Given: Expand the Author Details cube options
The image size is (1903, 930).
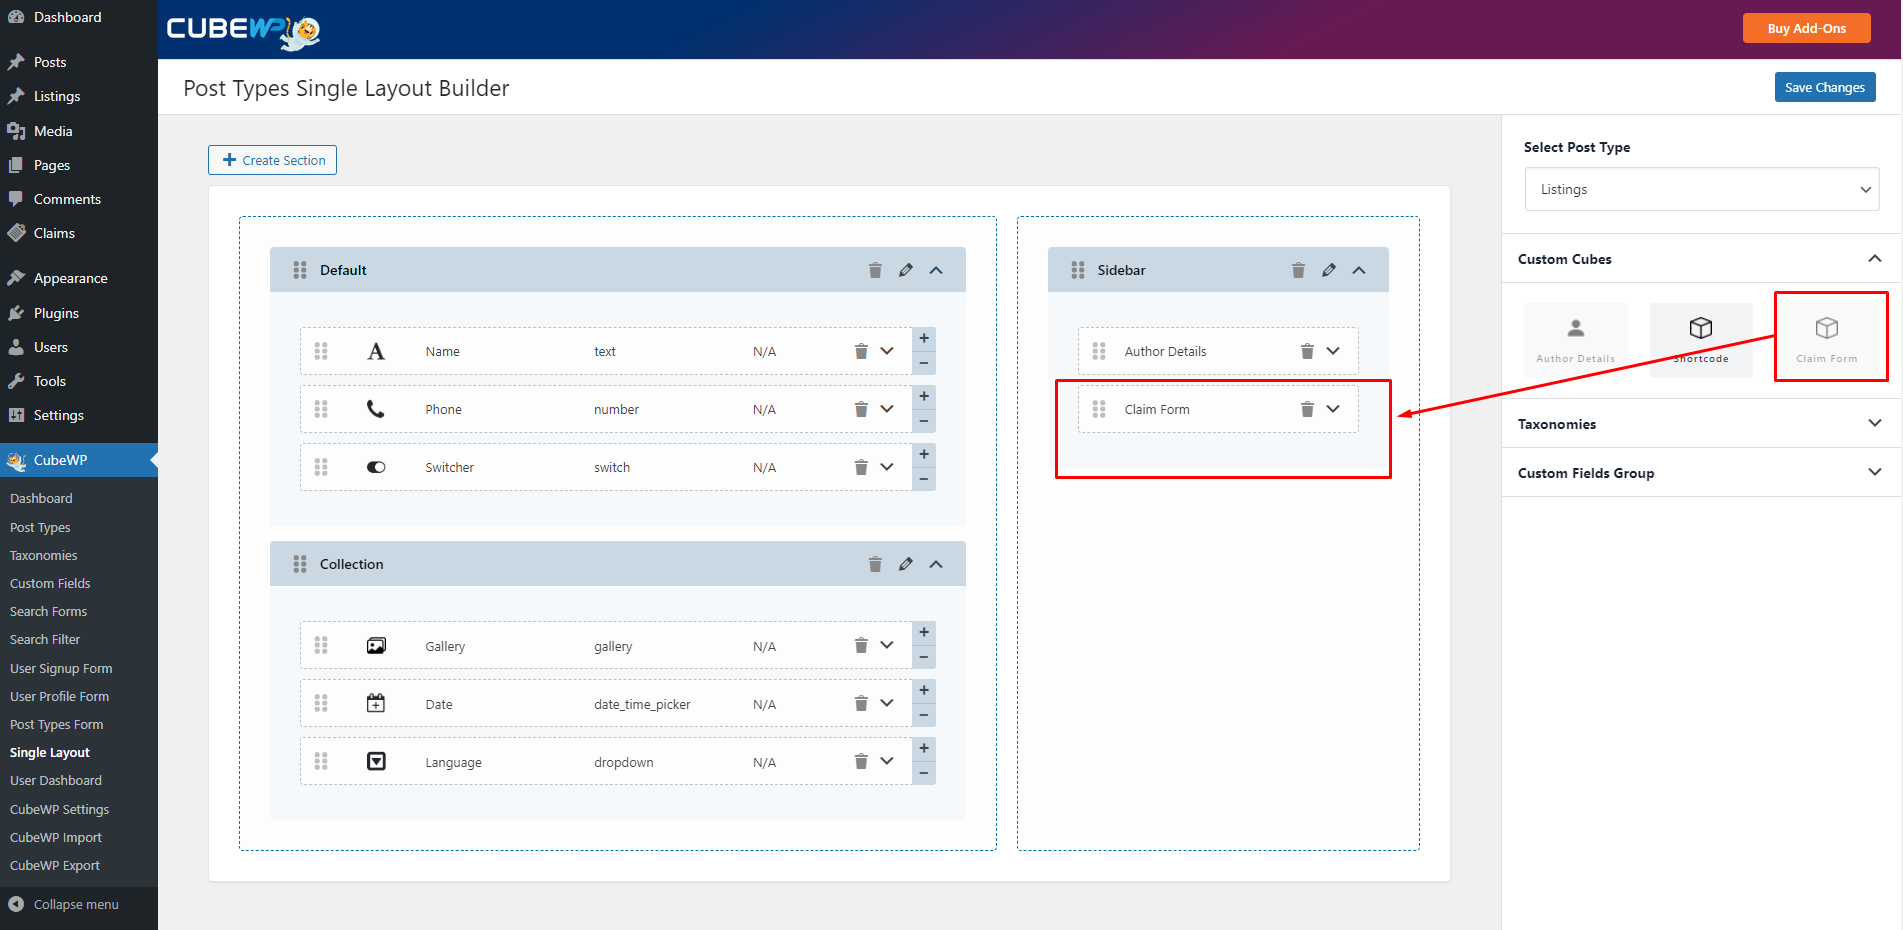Looking at the screenshot, I should [1333, 351].
